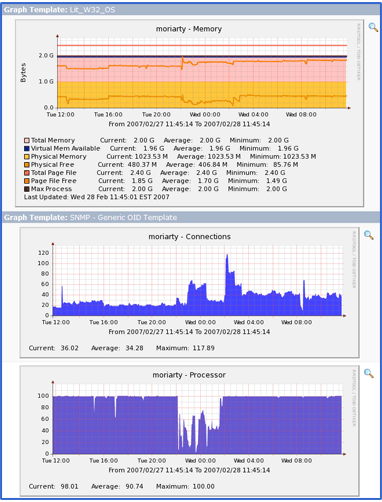The width and height of the screenshot is (382, 502).
Task: Click the Physical Free legend color swatch
Action: (x=27, y=165)
